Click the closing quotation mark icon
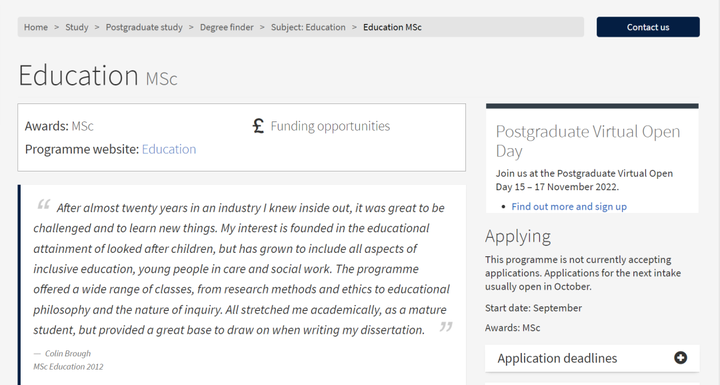Image resolution: width=720 pixels, height=385 pixels. pos(446,327)
